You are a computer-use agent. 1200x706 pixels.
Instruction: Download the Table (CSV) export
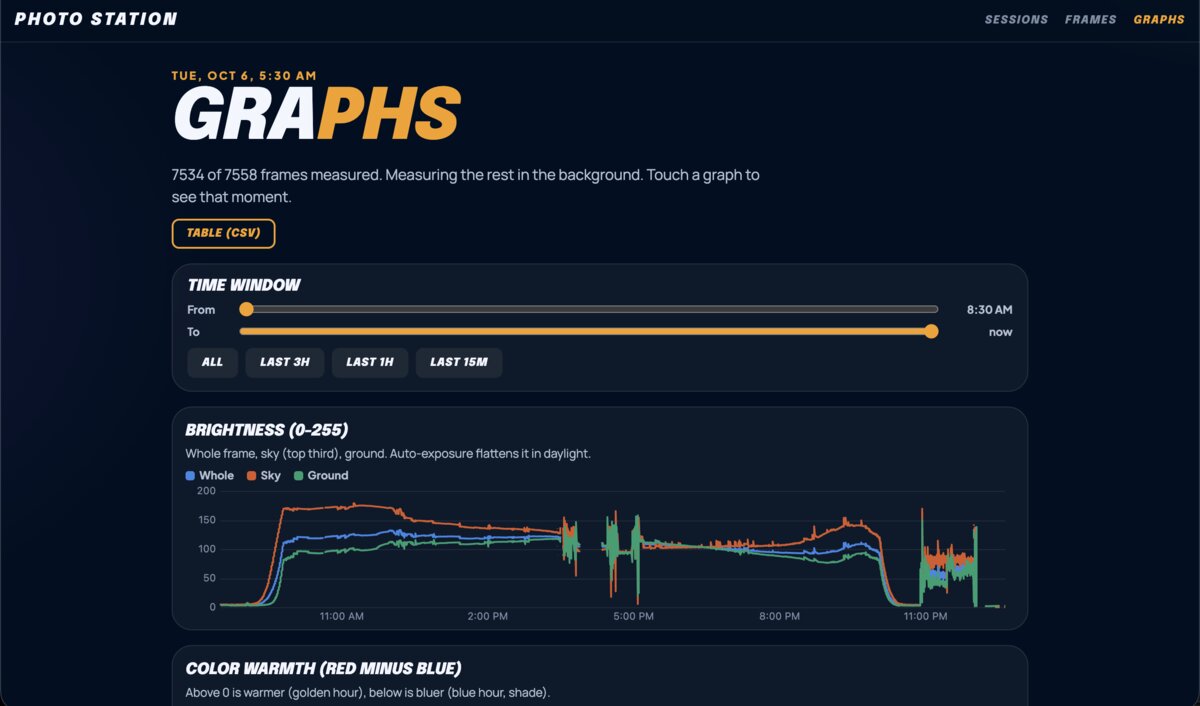pyautogui.click(x=223, y=233)
